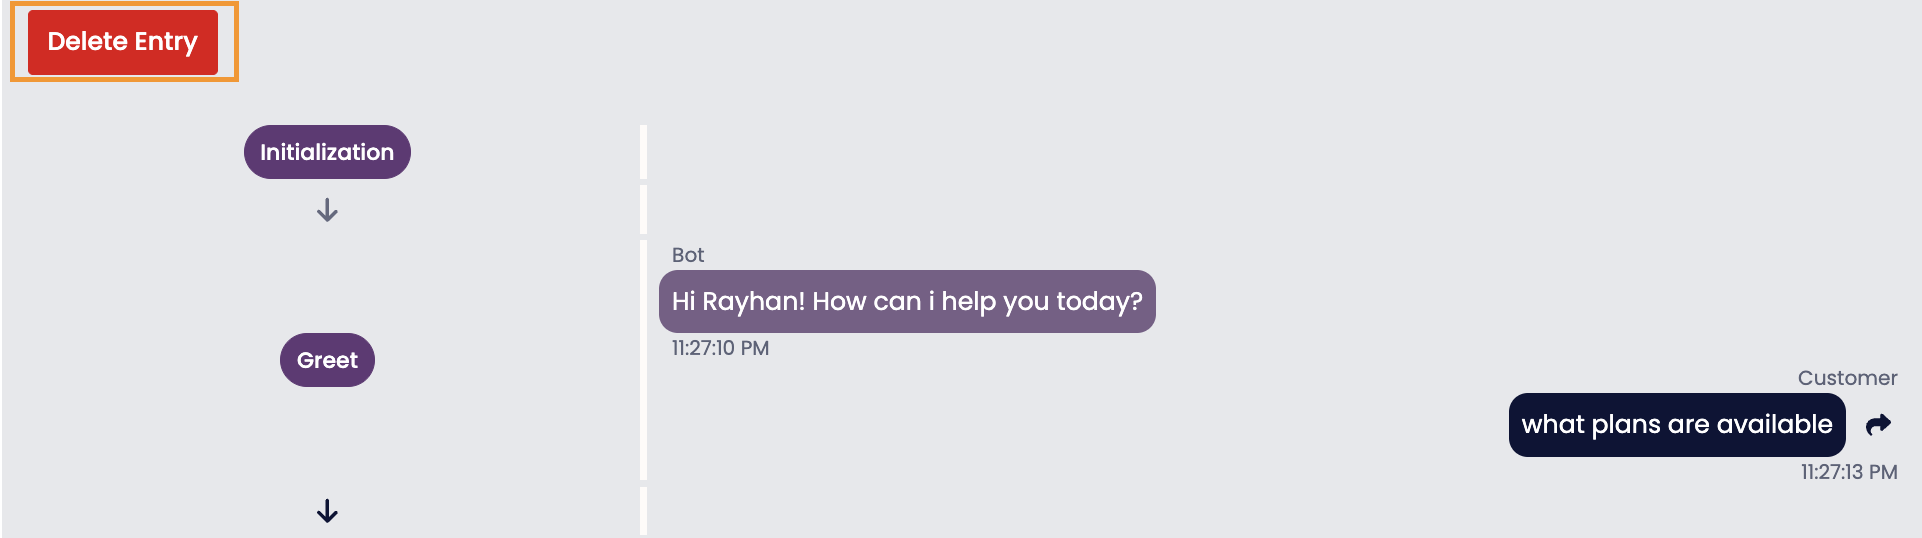Click the divider segment beside the bot message

pyautogui.click(x=643, y=360)
